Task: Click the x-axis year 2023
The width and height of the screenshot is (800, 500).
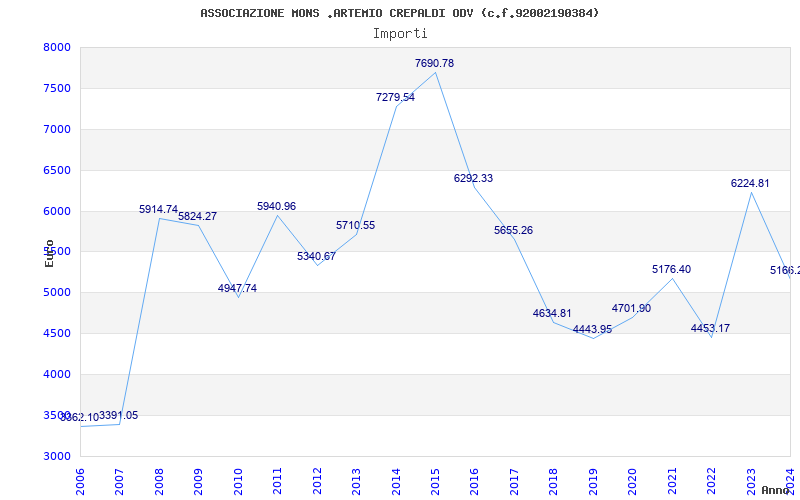Action: coord(751,482)
